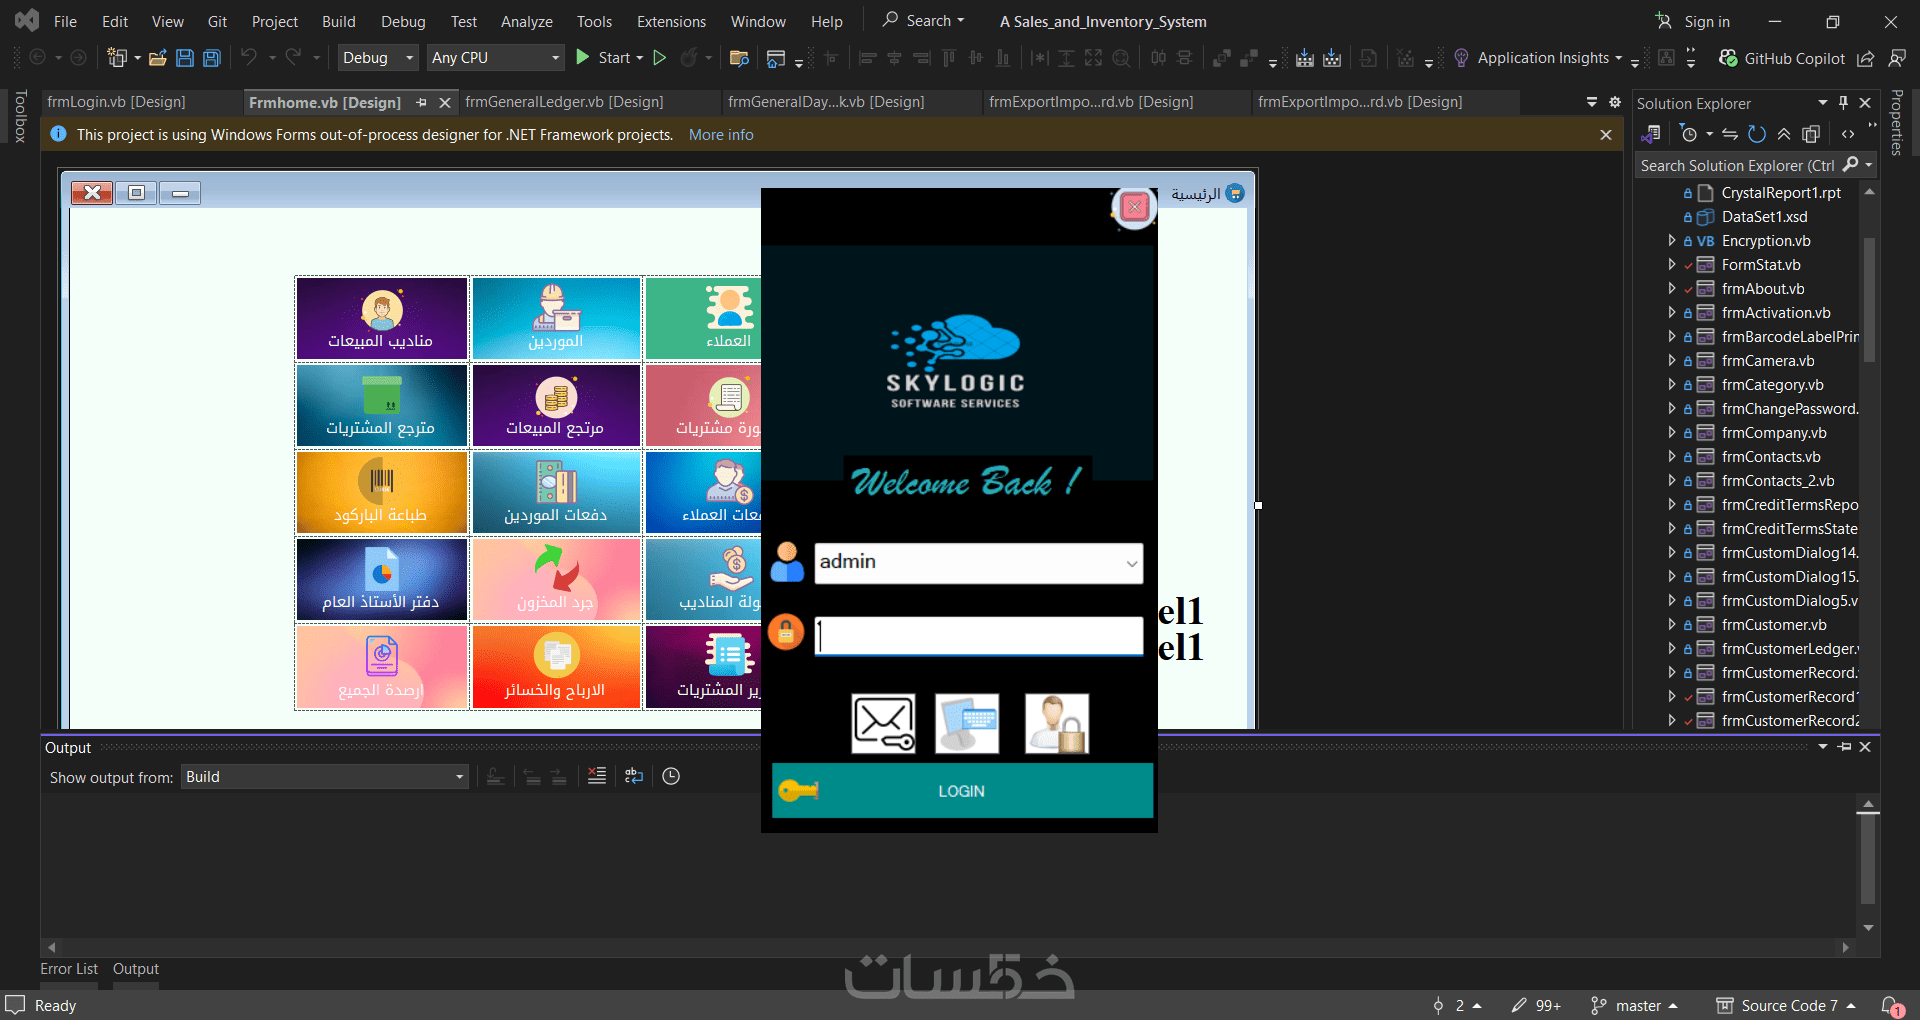
Task: Start debugging with the green Start button
Action: (x=608, y=58)
